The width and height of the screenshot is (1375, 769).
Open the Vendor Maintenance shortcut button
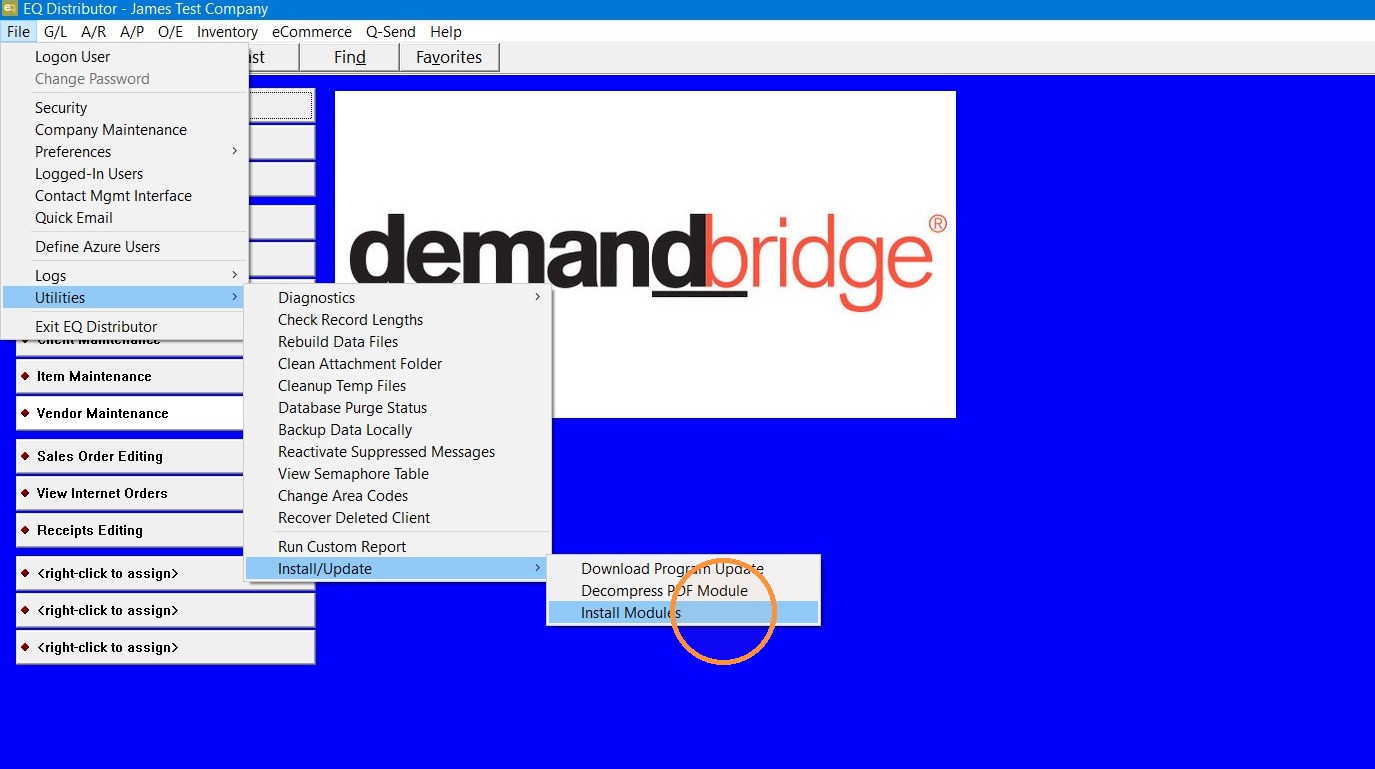pyautogui.click(x=130, y=414)
